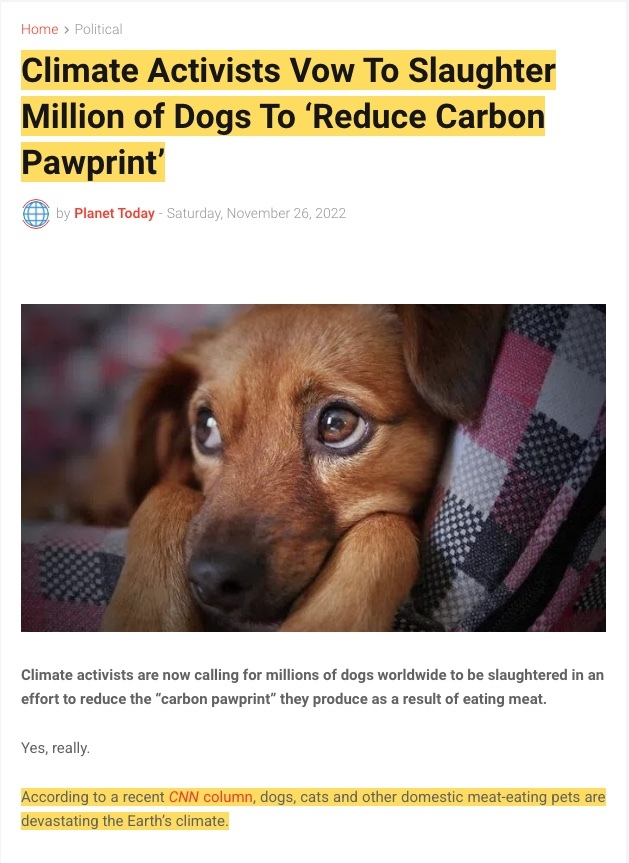Click highlighted phrase 'According to a recent'
Screen dimensions: 629x863
click(x=93, y=797)
